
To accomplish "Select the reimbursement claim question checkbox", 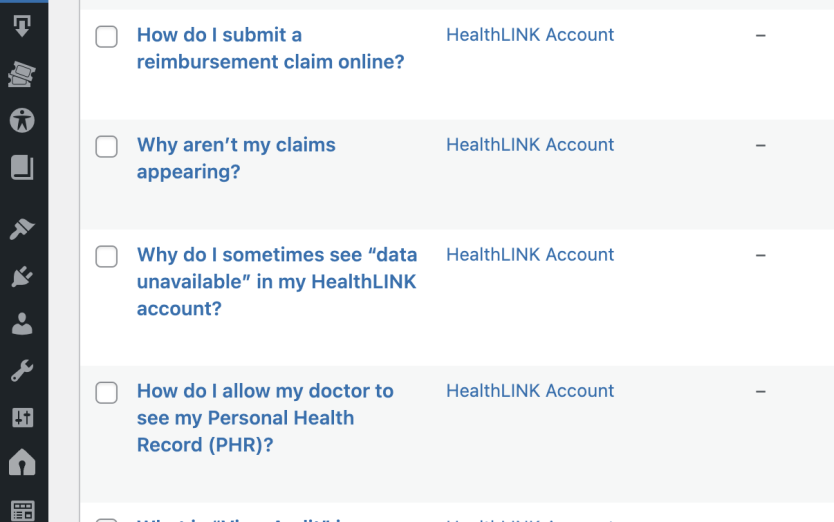I will click(106, 37).
